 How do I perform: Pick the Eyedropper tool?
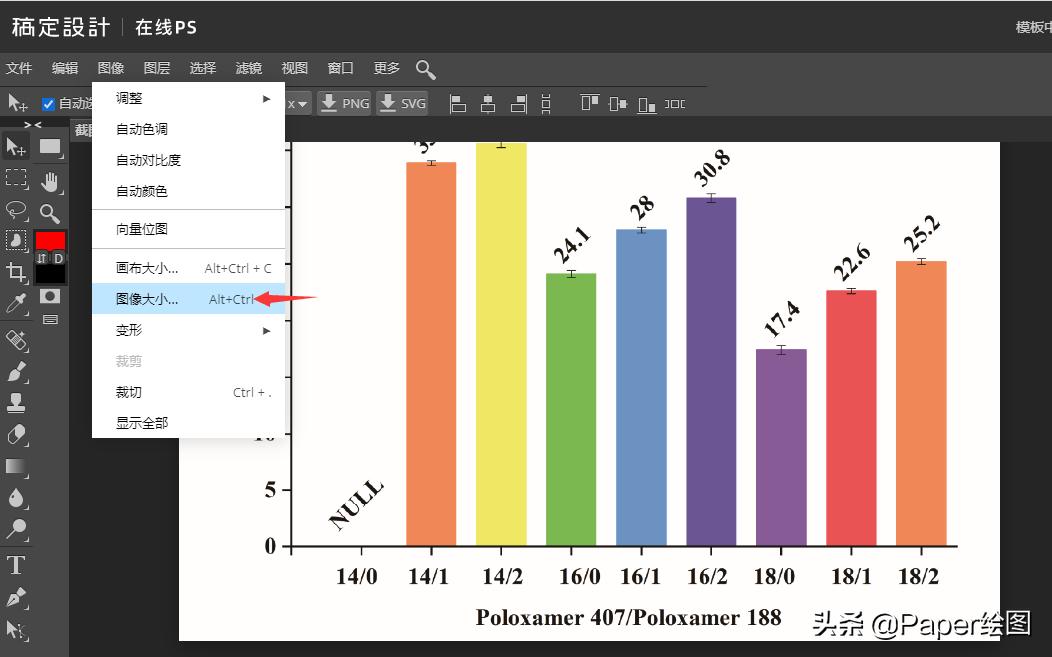click(16, 303)
